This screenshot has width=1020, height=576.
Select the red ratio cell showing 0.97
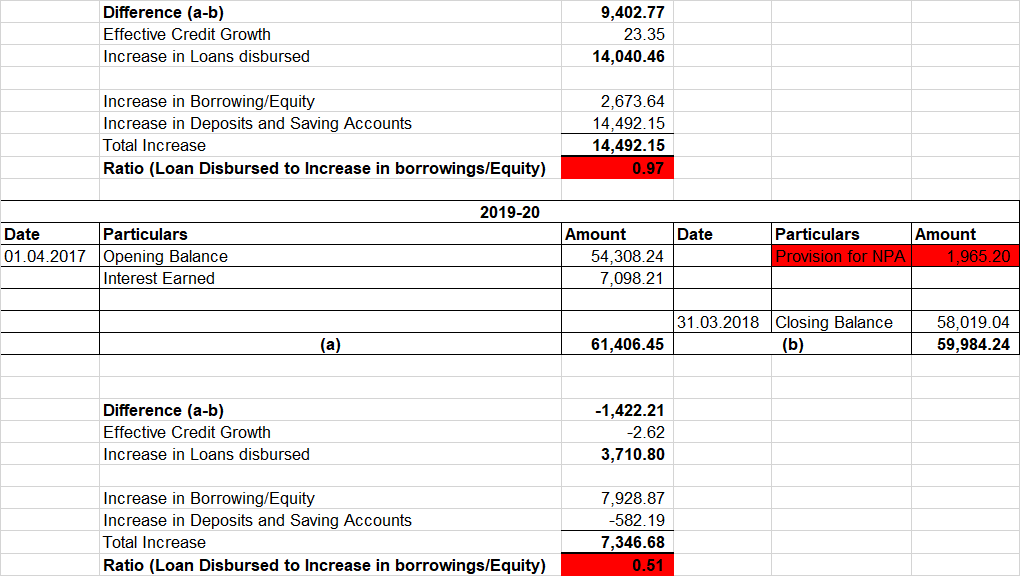coord(618,168)
